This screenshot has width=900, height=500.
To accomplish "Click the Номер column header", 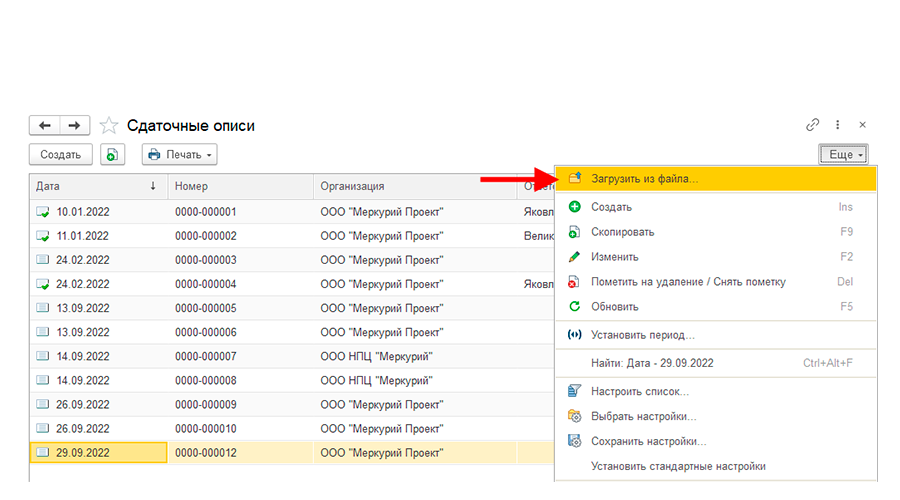I will [x=240, y=186].
